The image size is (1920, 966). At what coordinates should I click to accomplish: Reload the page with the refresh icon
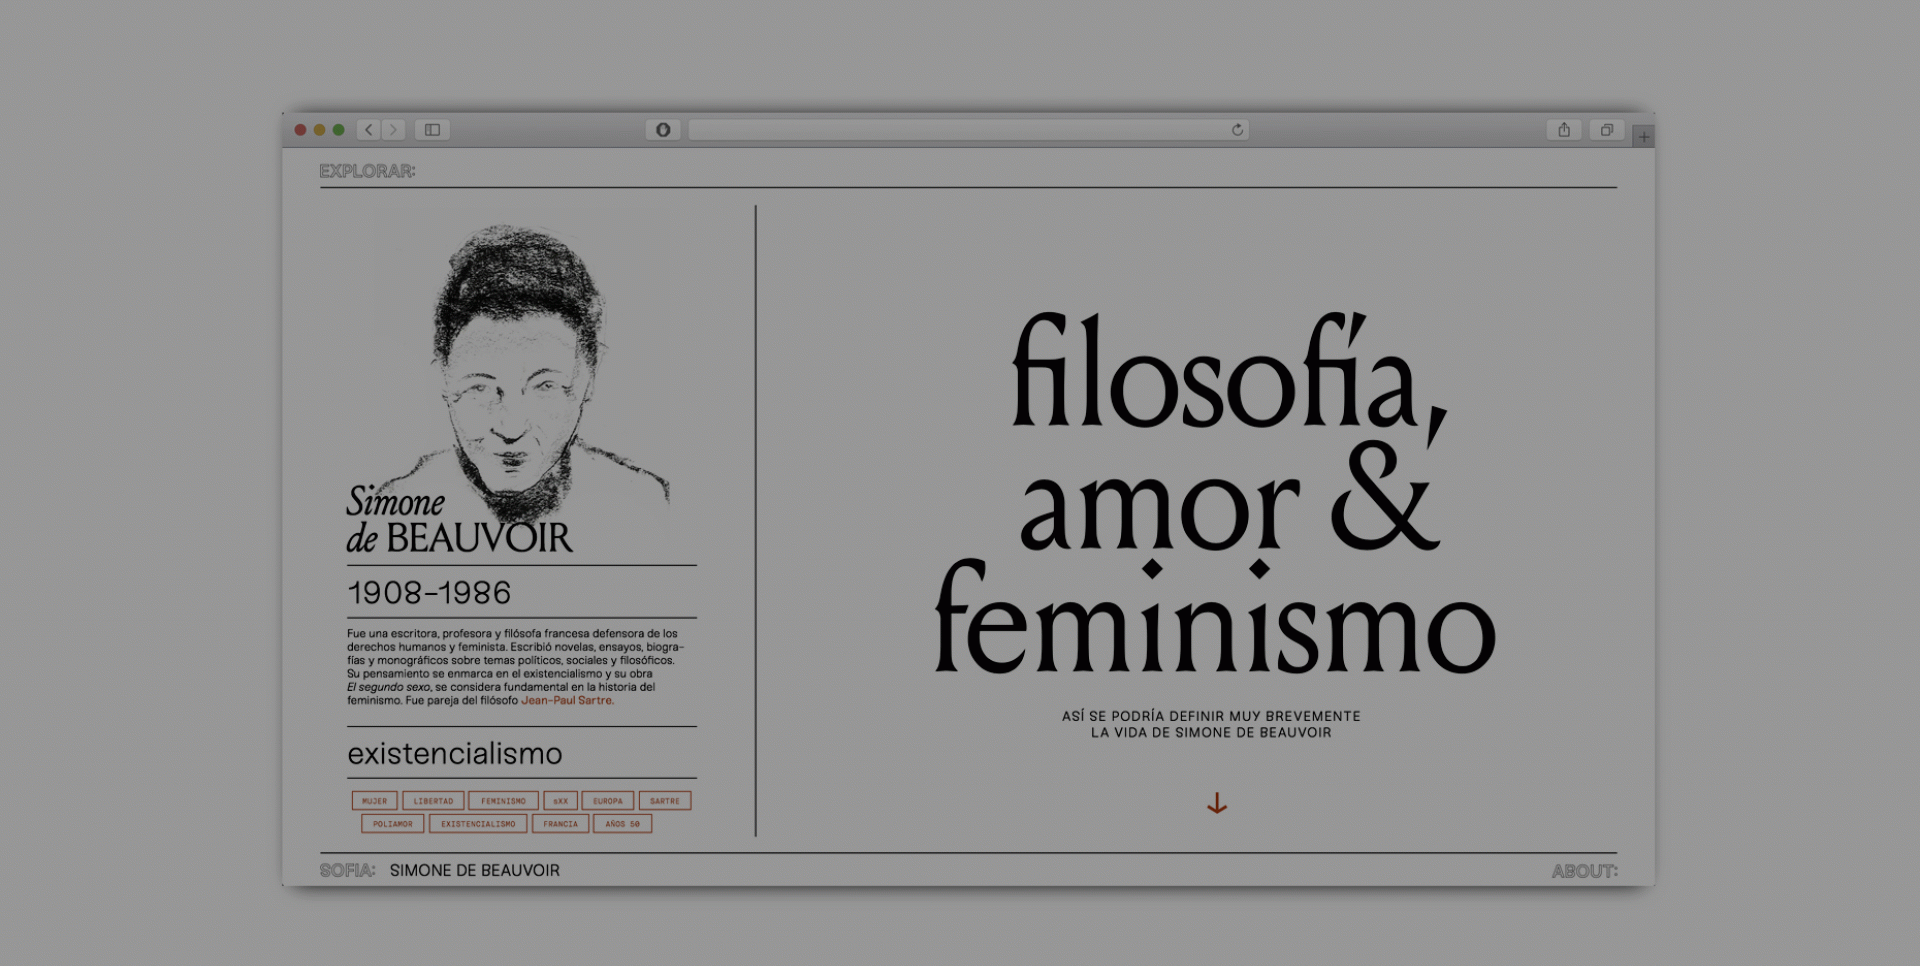click(x=1237, y=130)
